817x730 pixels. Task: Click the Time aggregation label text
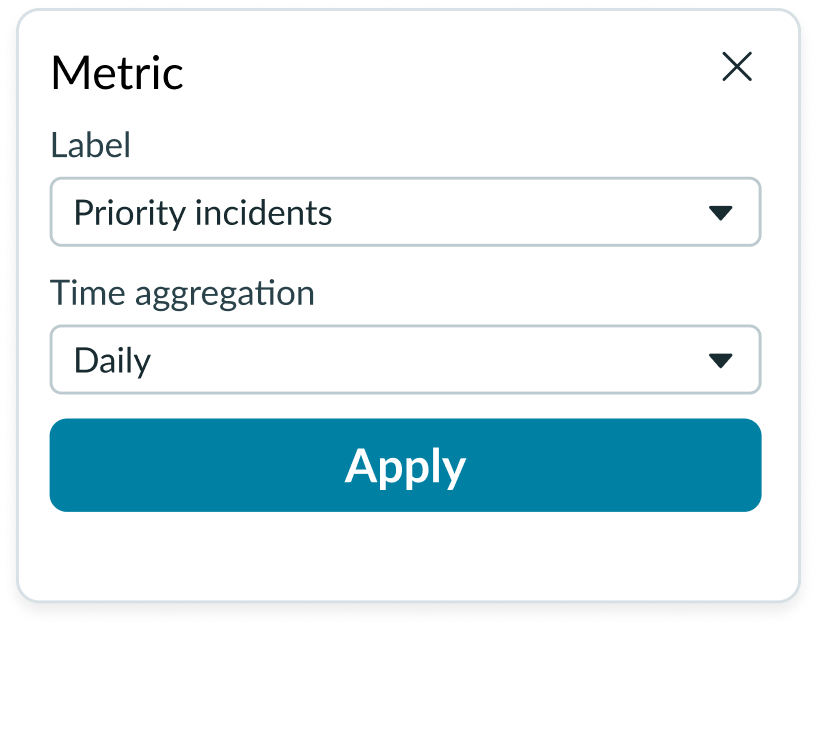[182, 293]
